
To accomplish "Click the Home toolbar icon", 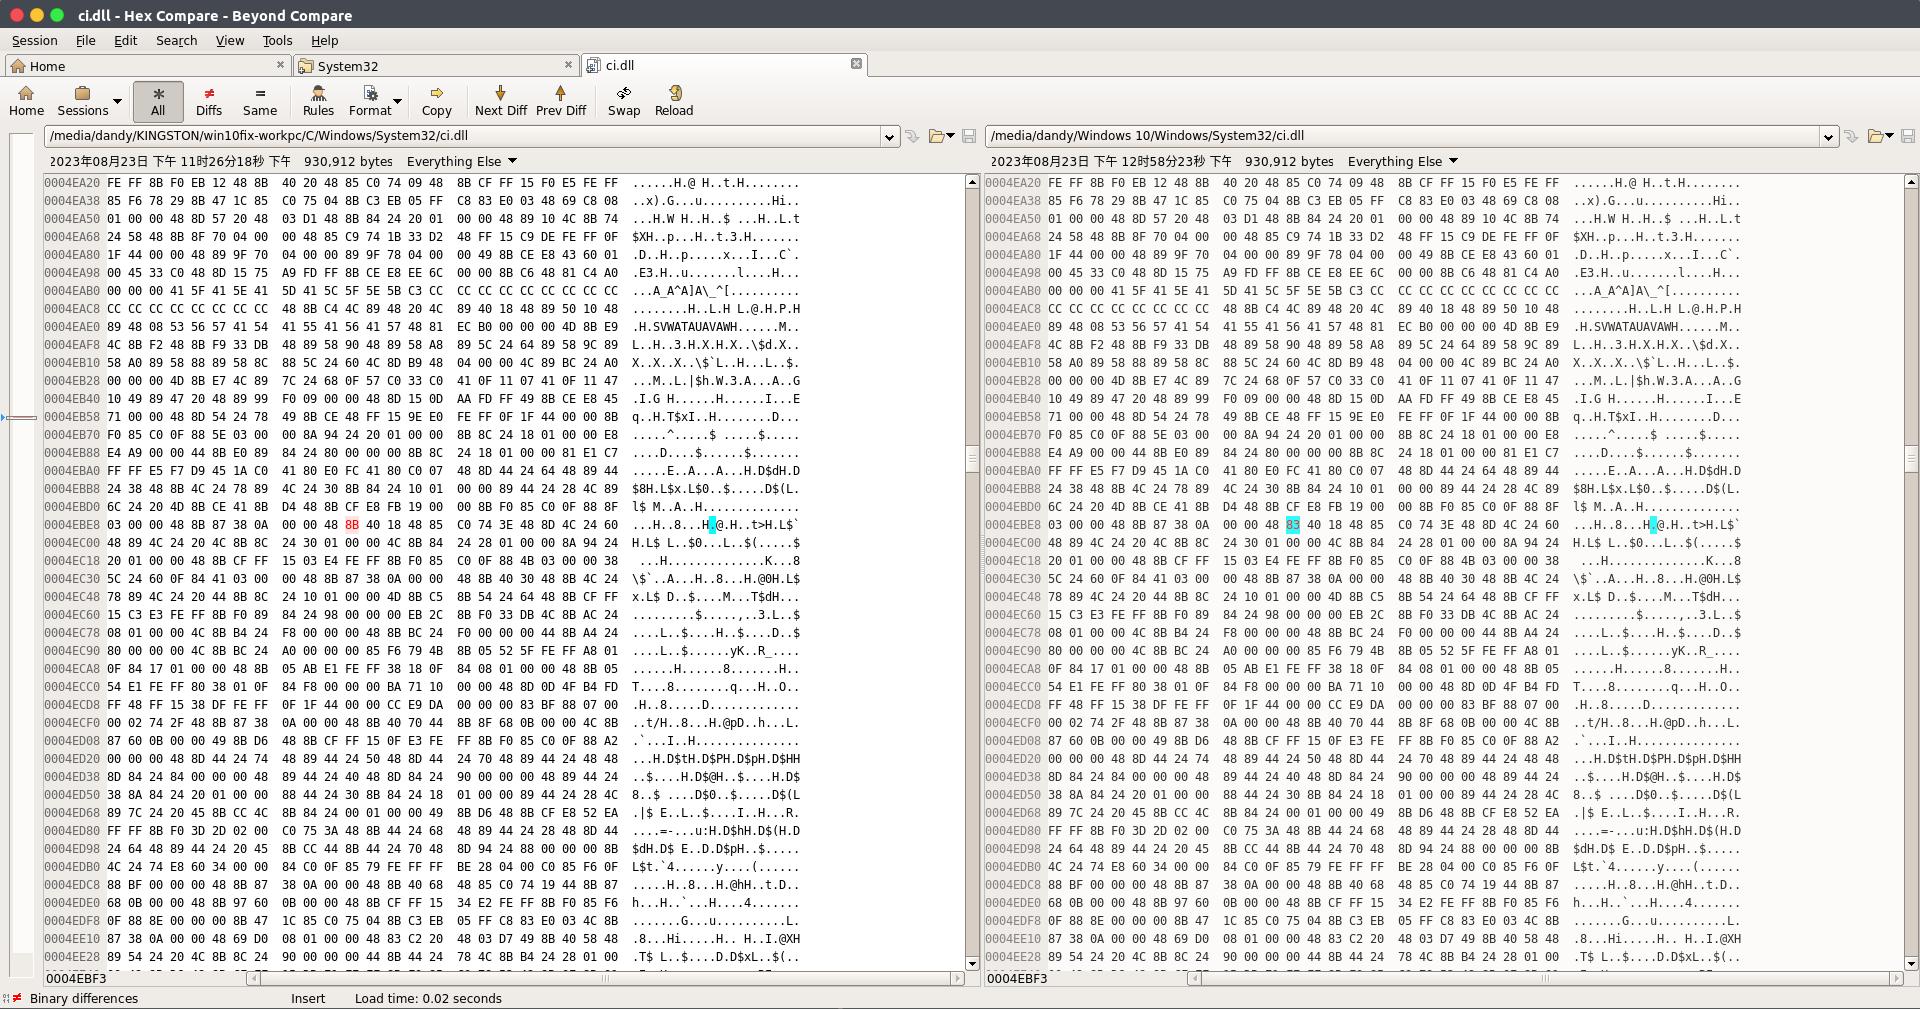I will pyautogui.click(x=26, y=100).
